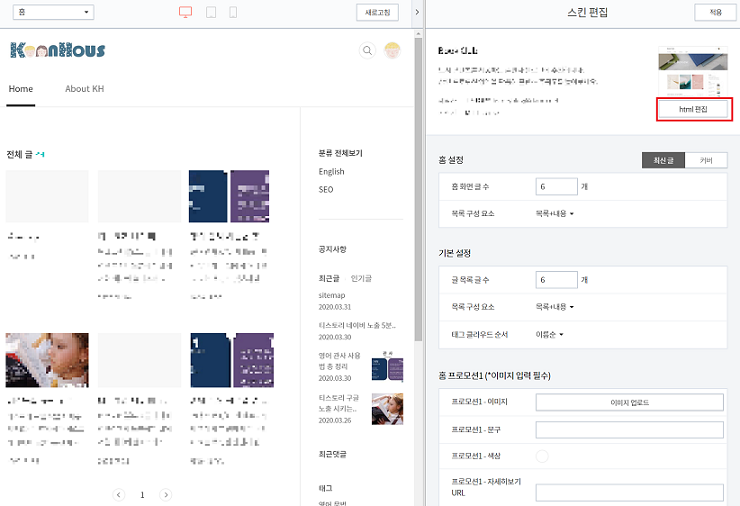Open SEO category link

click(326, 189)
